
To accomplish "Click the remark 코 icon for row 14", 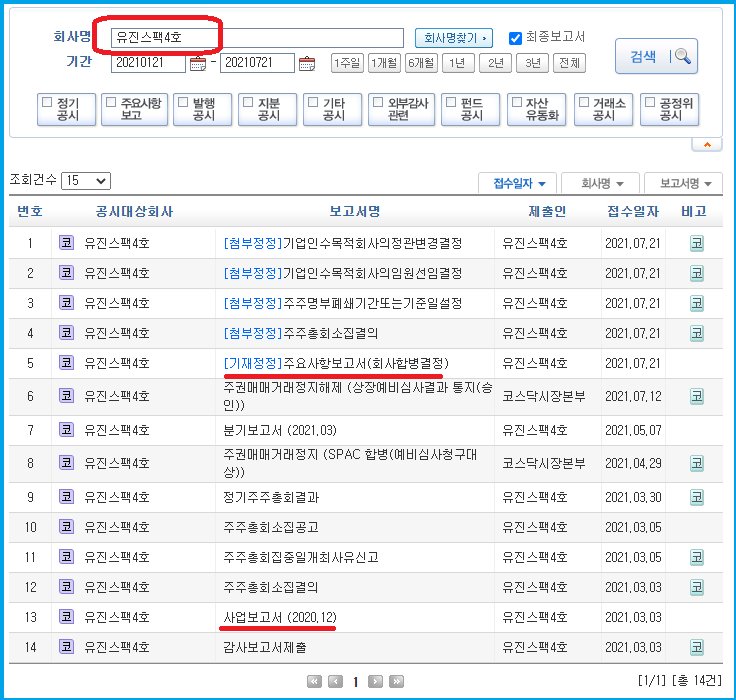I will 697,647.
